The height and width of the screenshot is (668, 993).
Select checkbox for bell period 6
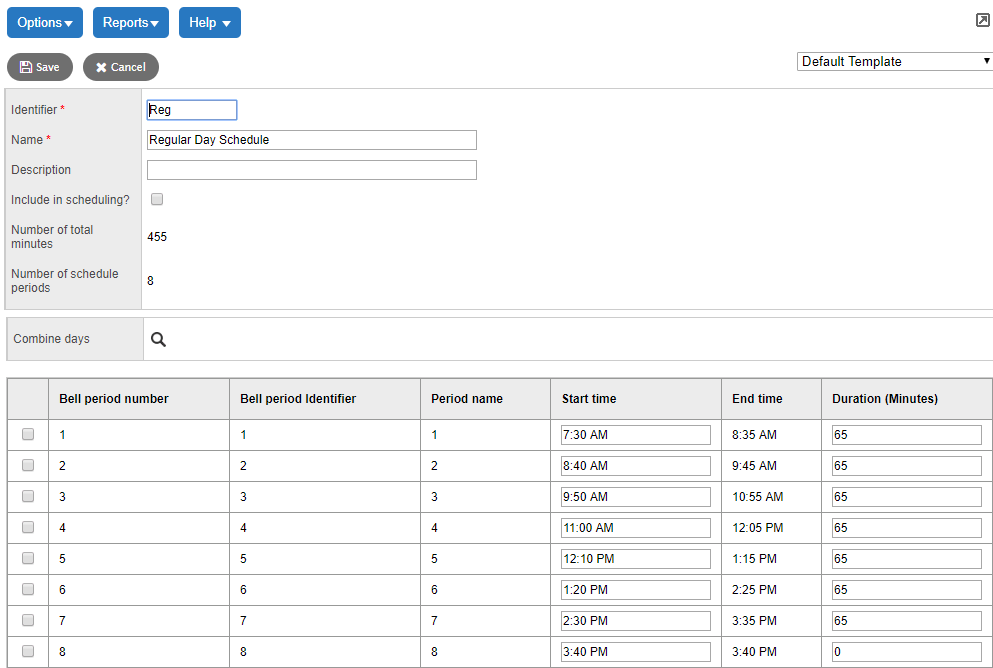[x=28, y=589]
